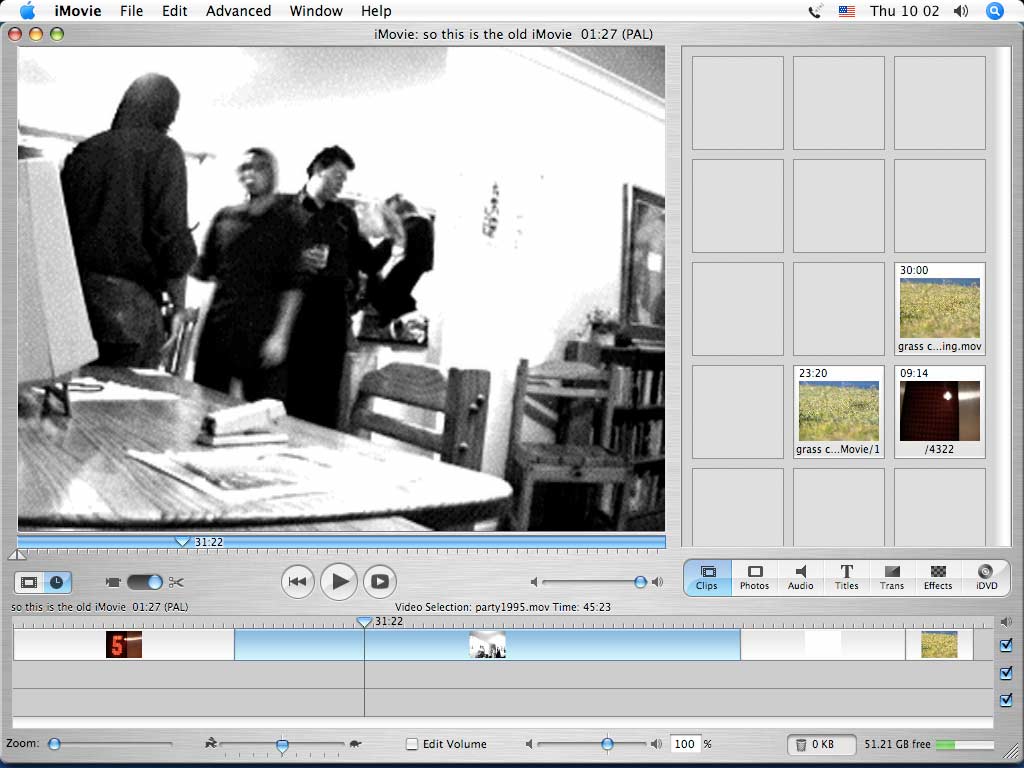Click the loud speaker icon by clip volume
The height and width of the screenshot is (768, 1024).
pos(656,744)
